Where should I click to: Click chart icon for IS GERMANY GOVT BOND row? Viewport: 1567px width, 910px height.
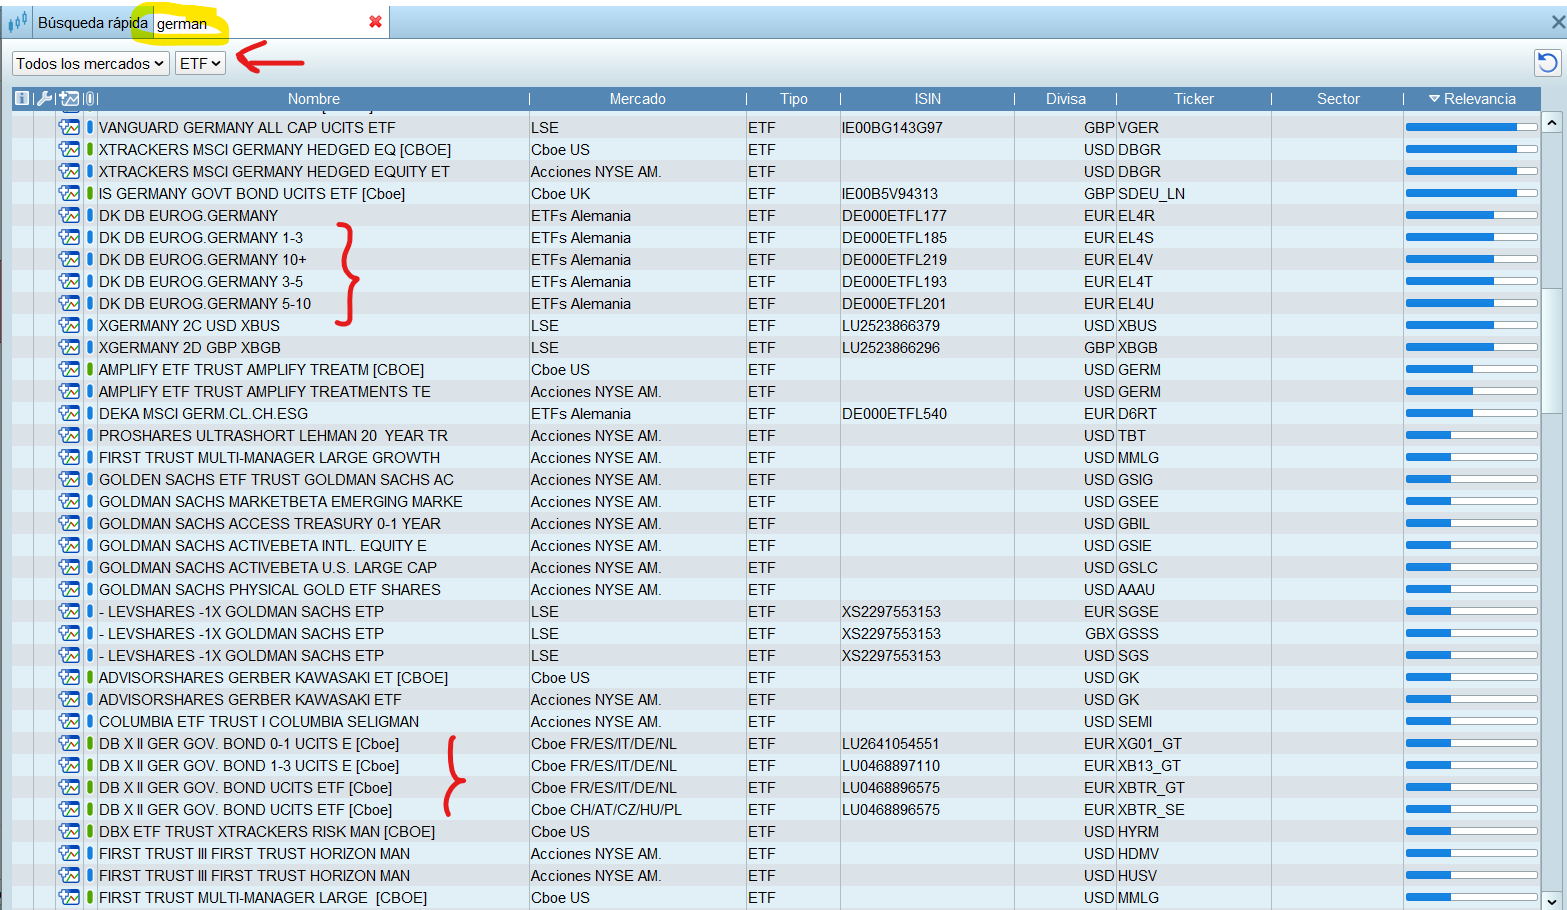(69, 193)
